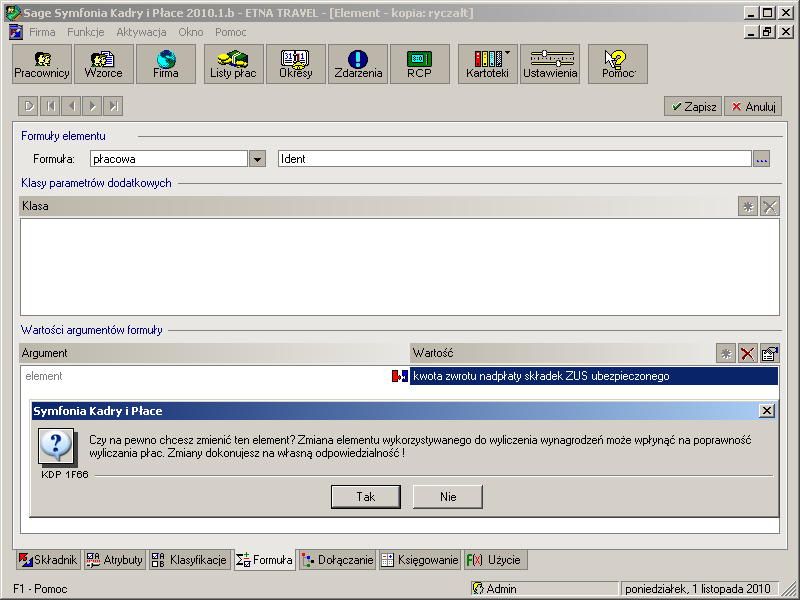Restore the inner Element document window
Screen dimensions: 800x600
pos(767,32)
